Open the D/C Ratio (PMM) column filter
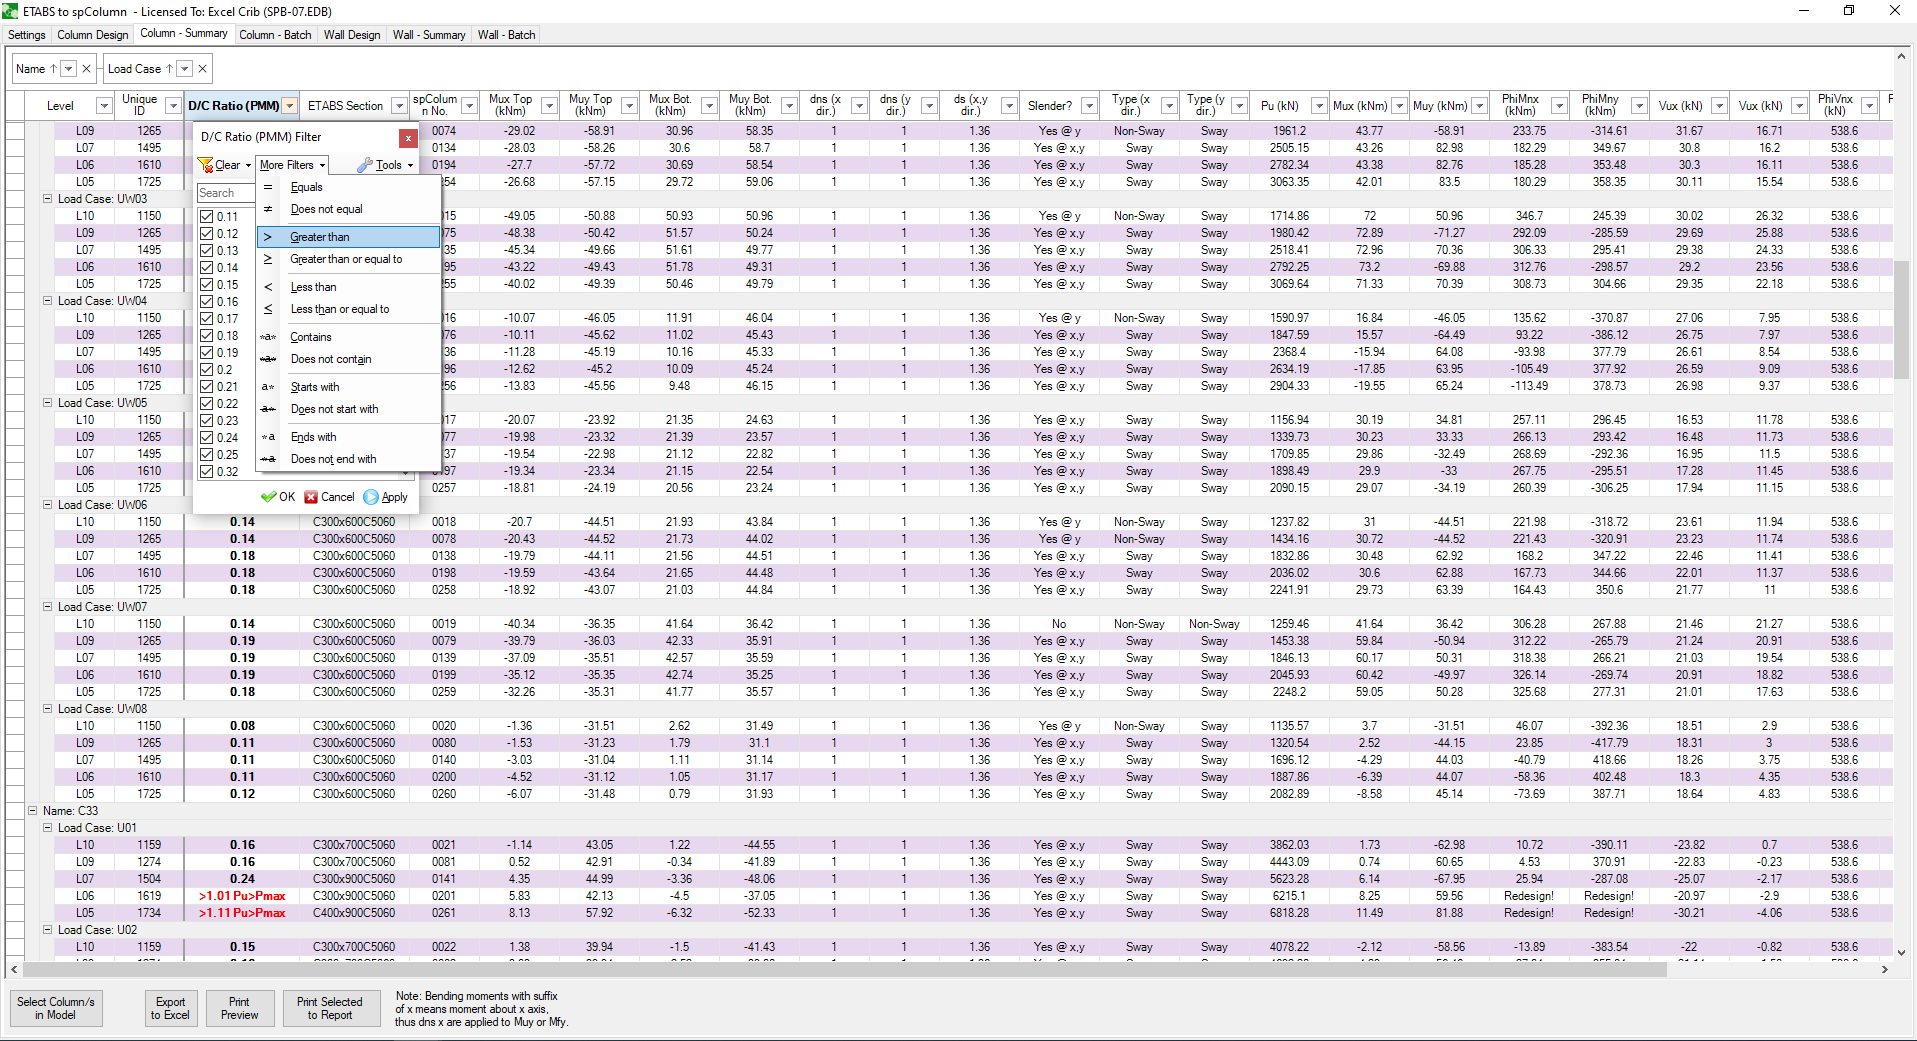Screen dimensions: 1917x1041 [289, 106]
